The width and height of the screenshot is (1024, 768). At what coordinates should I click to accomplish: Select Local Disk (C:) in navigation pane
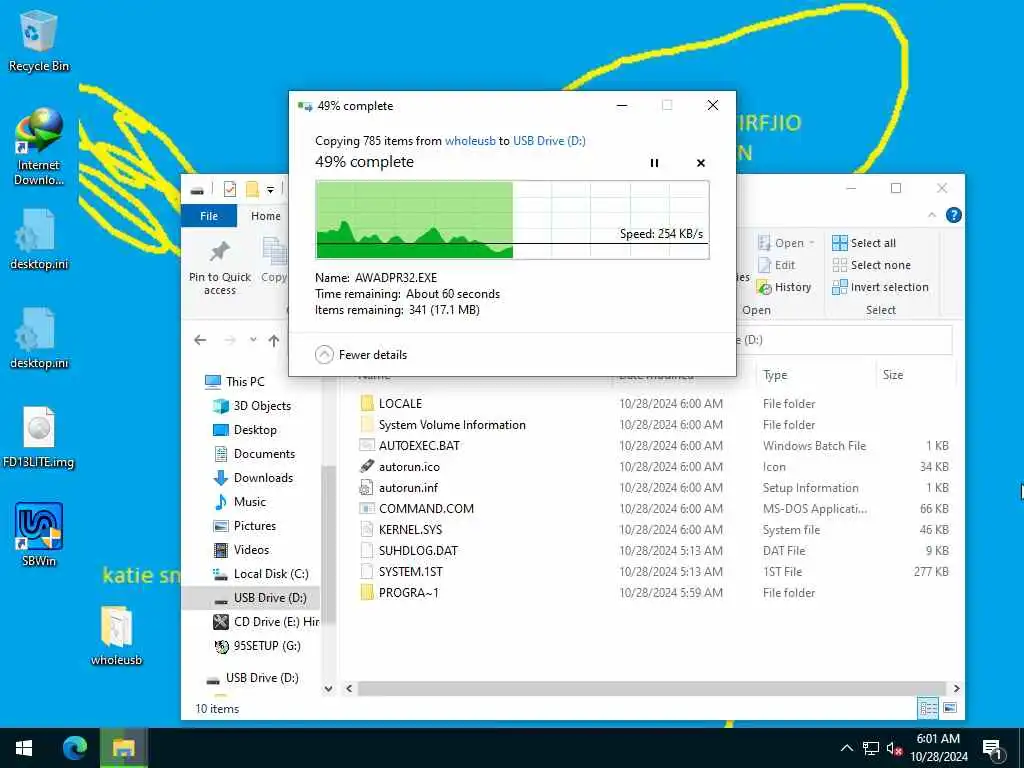[x=261, y=574]
